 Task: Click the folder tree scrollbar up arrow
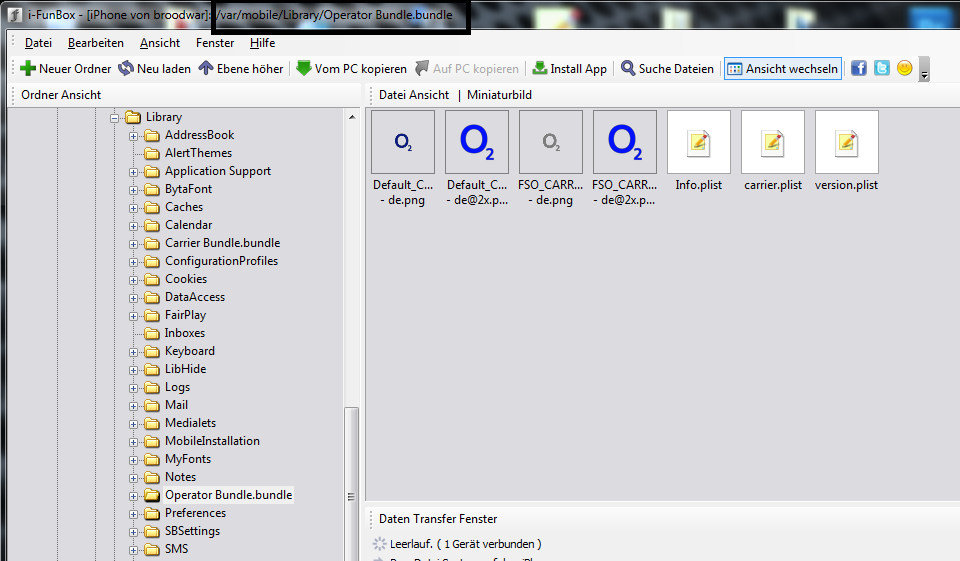[352, 116]
